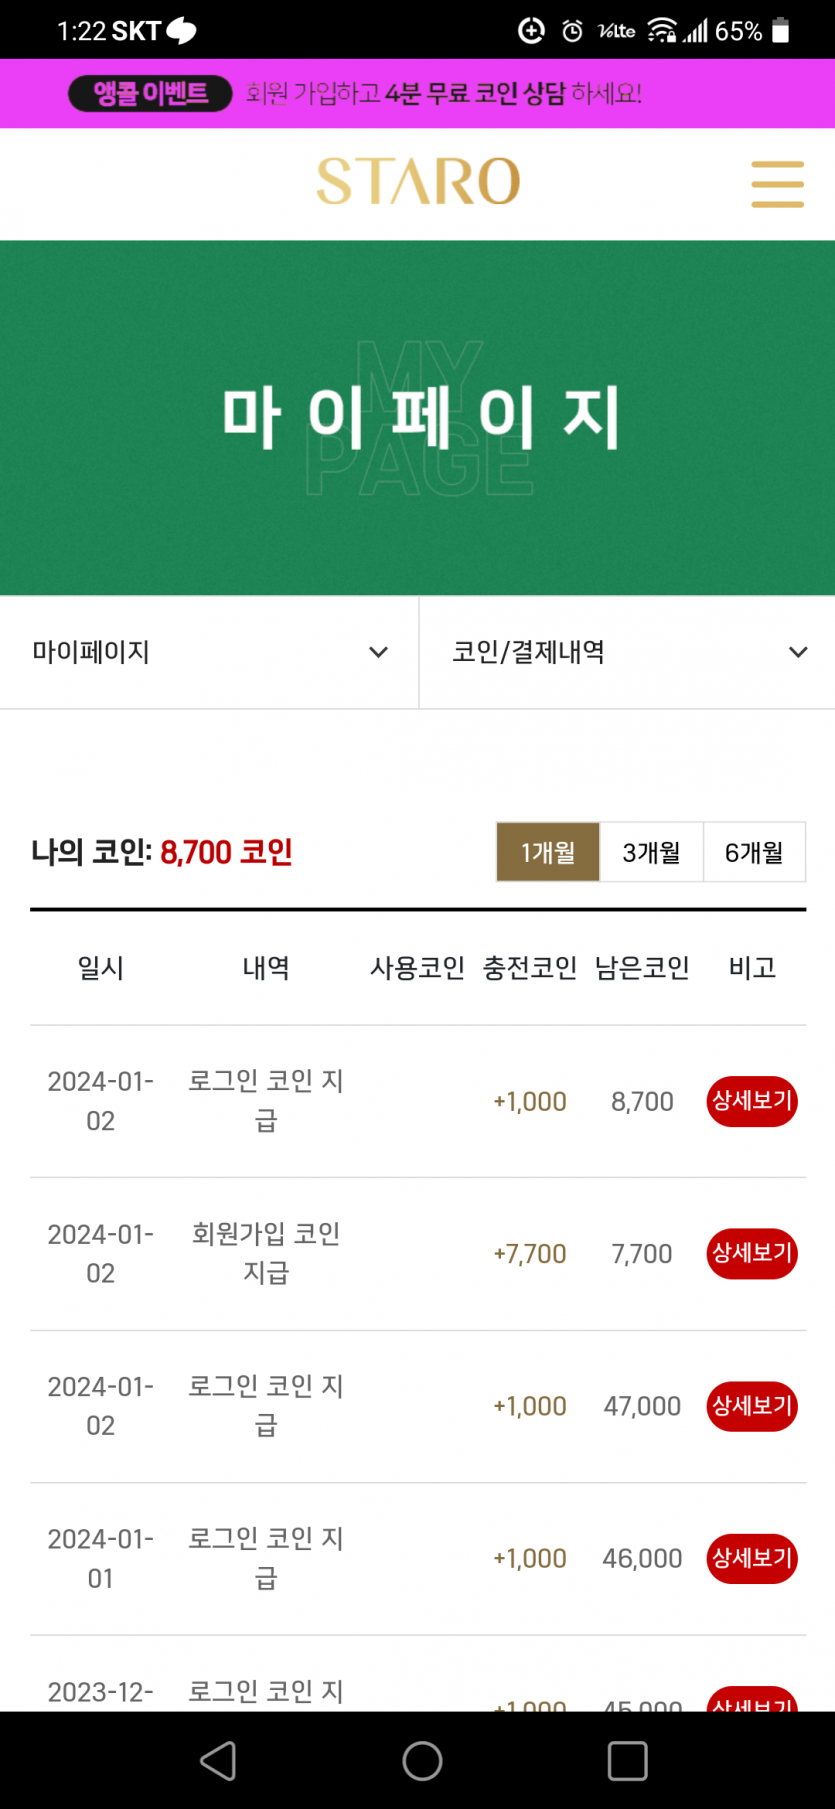The width and height of the screenshot is (835, 1809).
Task: Click 상세보기 for 47,000 balance row
Action: [752, 1406]
